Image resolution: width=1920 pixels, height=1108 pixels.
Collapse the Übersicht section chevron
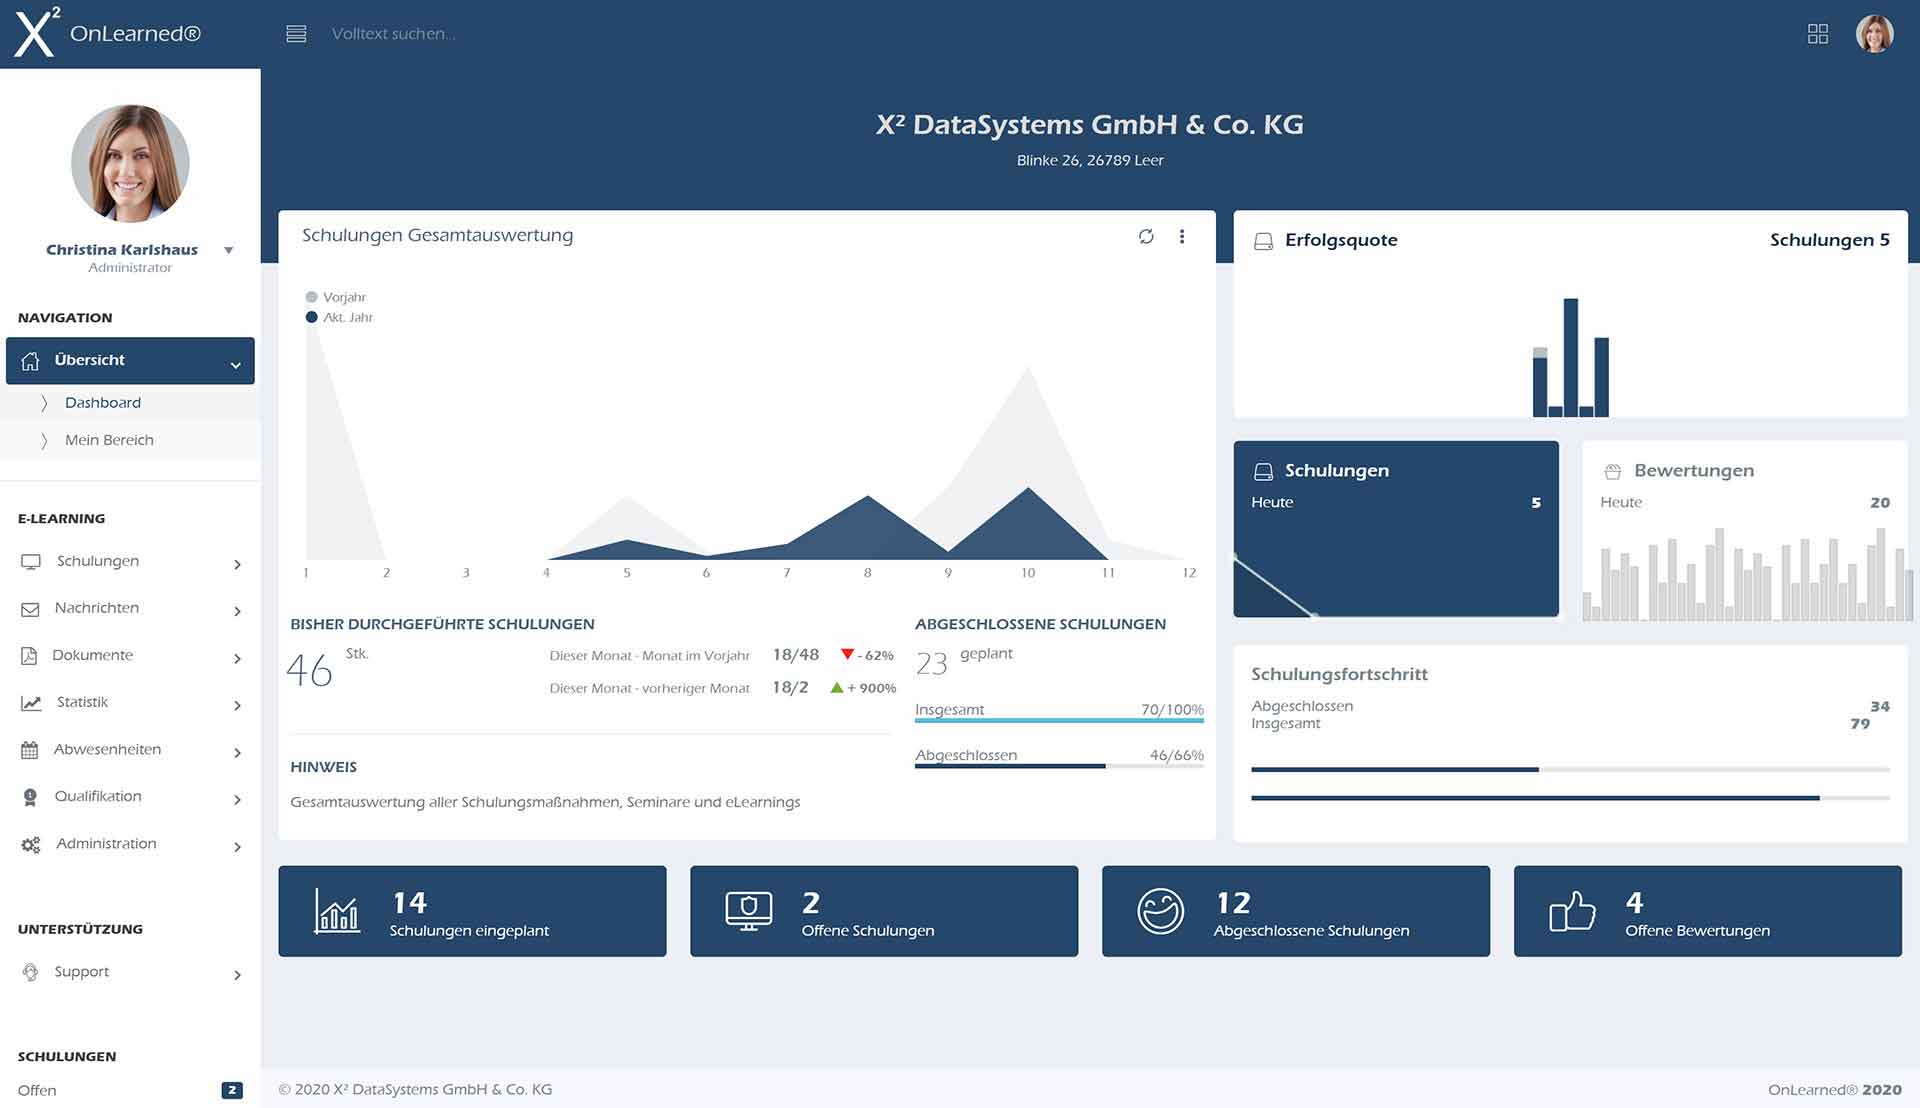click(x=236, y=365)
